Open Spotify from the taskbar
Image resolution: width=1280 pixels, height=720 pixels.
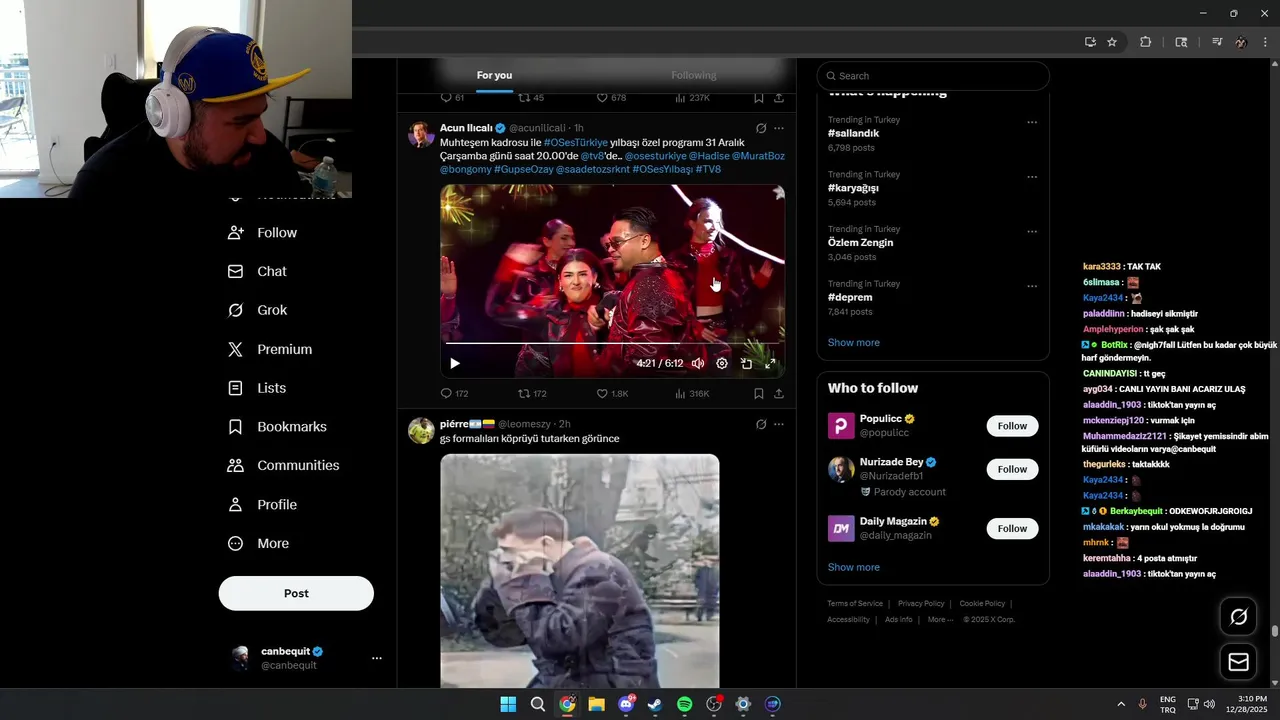click(684, 704)
